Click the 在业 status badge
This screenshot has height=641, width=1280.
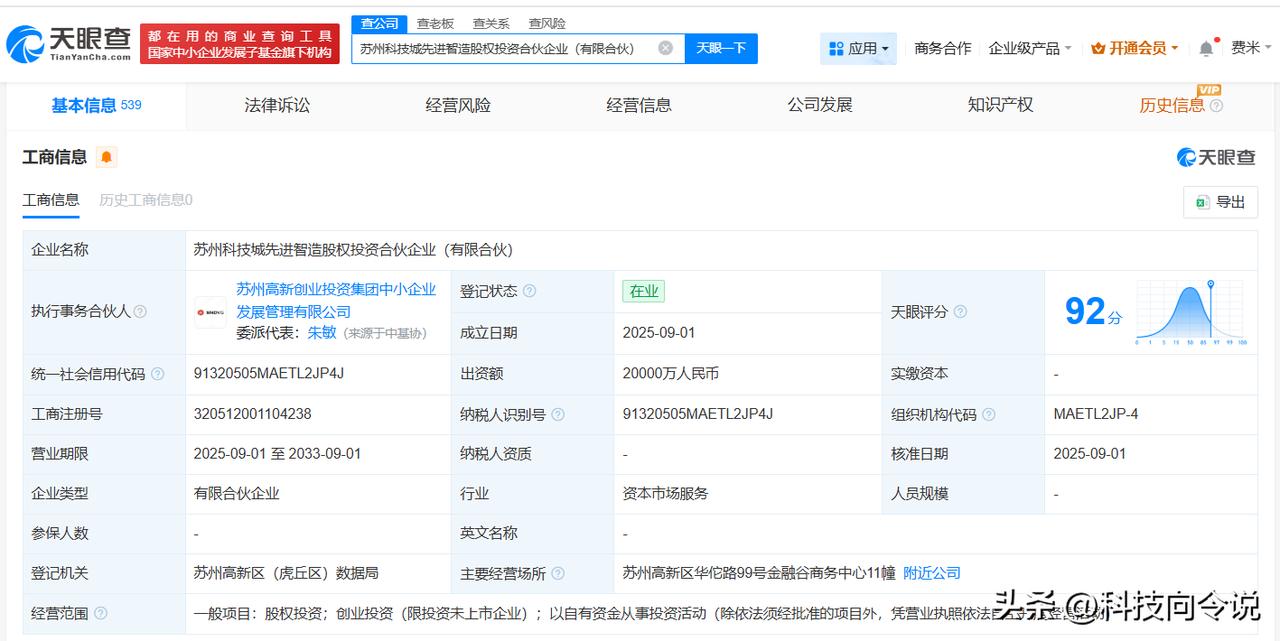(x=643, y=291)
